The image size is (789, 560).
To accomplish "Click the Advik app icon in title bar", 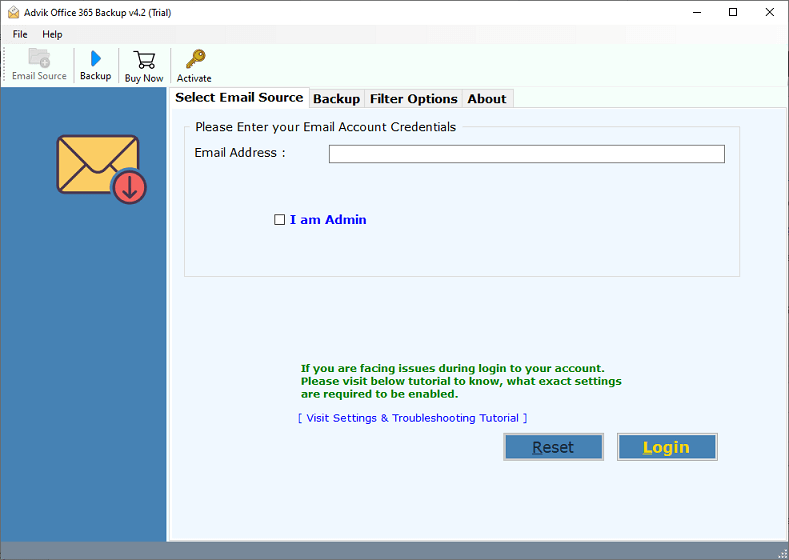I will [x=14, y=13].
